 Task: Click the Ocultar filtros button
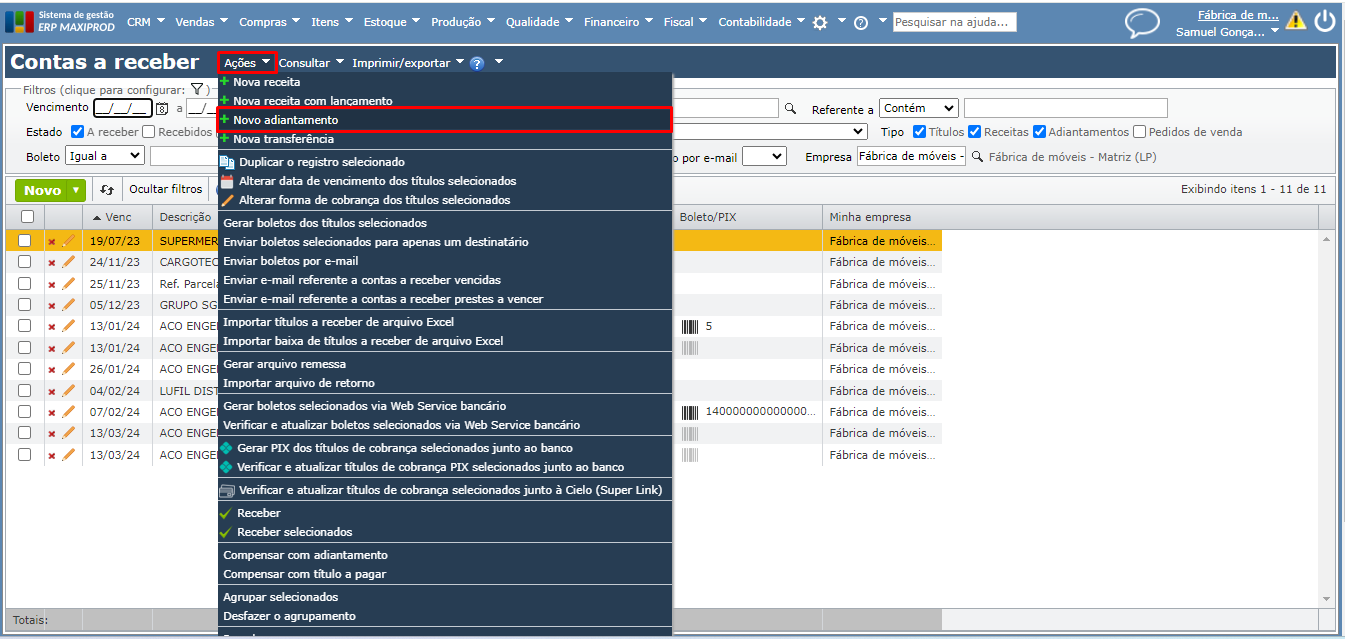tap(165, 189)
